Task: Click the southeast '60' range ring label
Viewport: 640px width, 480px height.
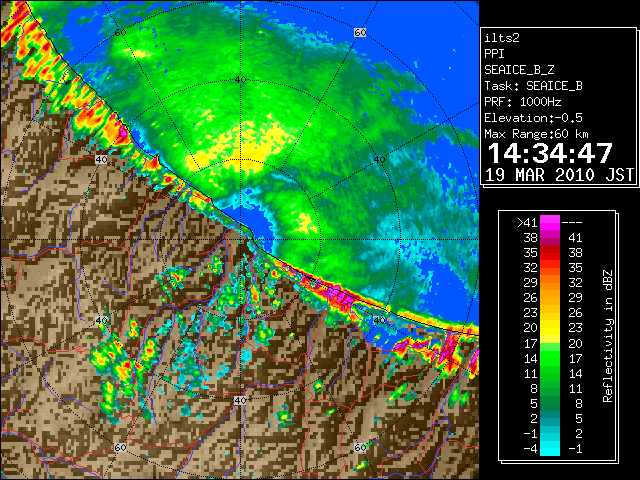Action: pos(360,447)
